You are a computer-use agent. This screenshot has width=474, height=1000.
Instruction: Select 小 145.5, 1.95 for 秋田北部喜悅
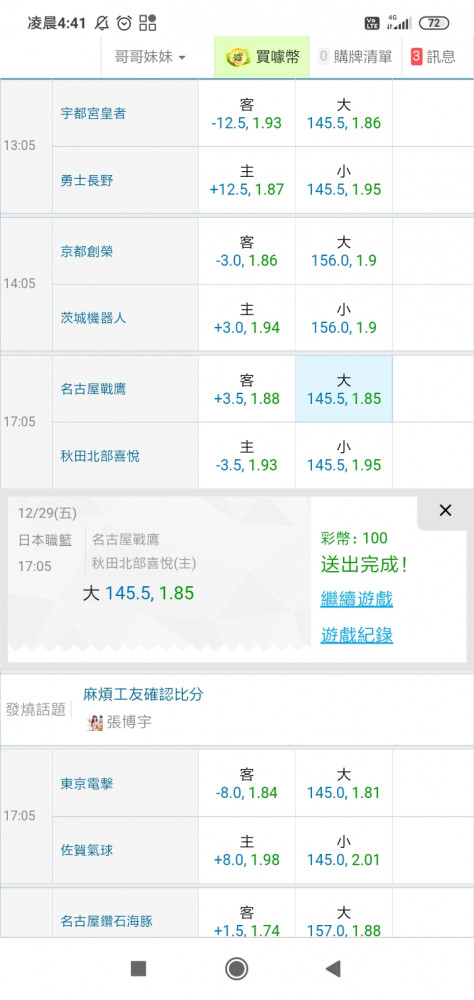pyautogui.click(x=344, y=456)
